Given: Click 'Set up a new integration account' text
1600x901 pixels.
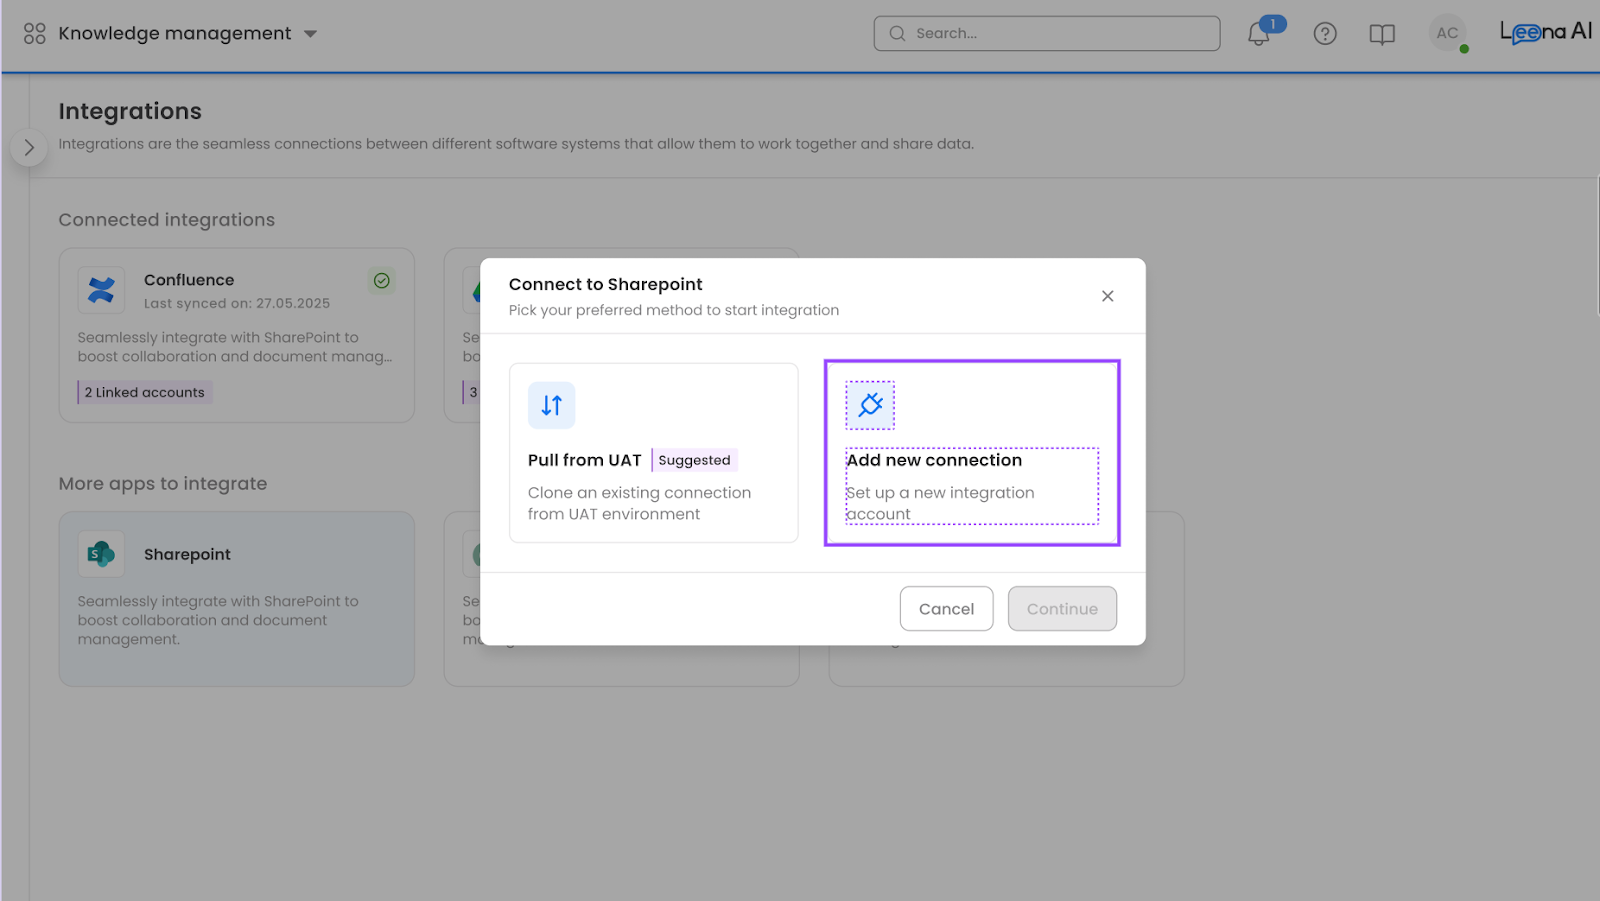Looking at the screenshot, I should [940, 503].
